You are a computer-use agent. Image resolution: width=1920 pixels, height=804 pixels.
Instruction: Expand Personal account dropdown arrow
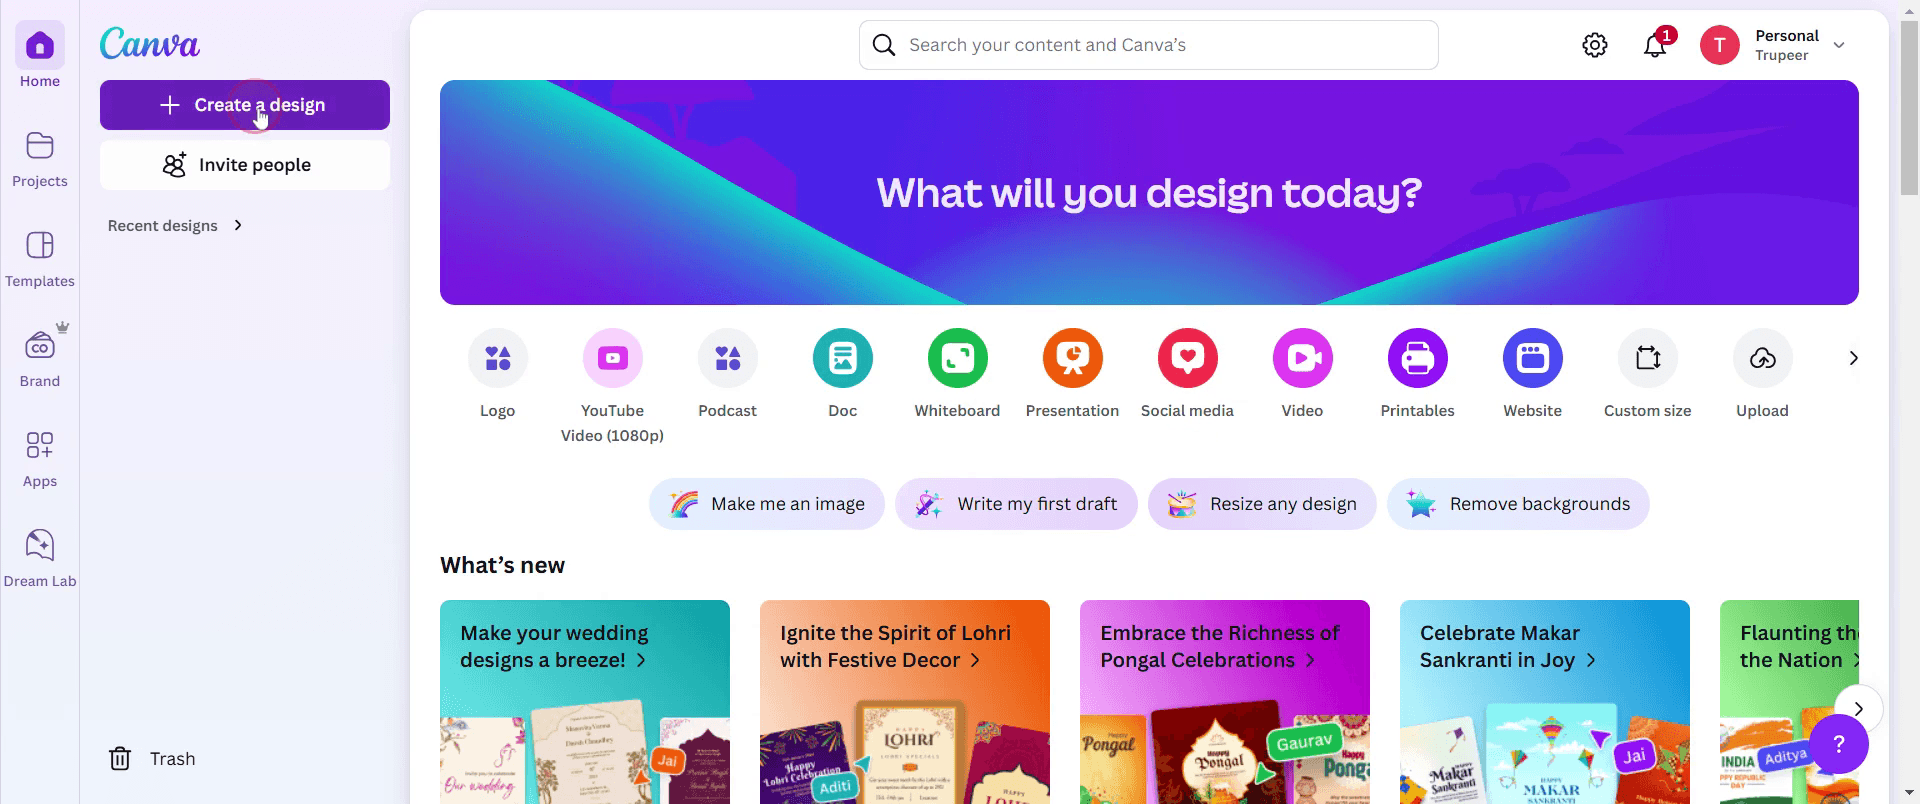tap(1838, 45)
